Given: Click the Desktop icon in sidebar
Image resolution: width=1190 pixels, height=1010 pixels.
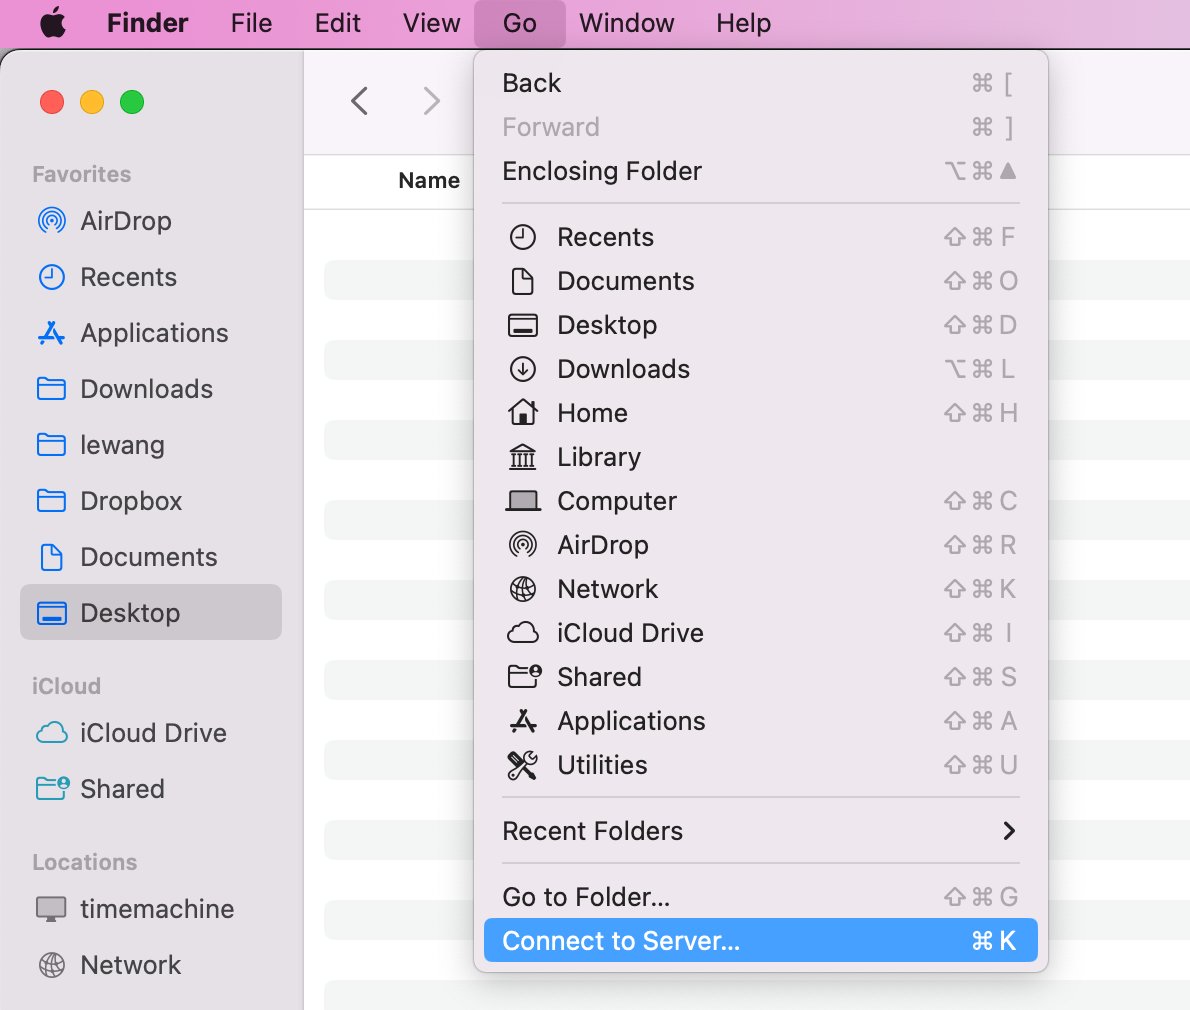Looking at the screenshot, I should 52,613.
